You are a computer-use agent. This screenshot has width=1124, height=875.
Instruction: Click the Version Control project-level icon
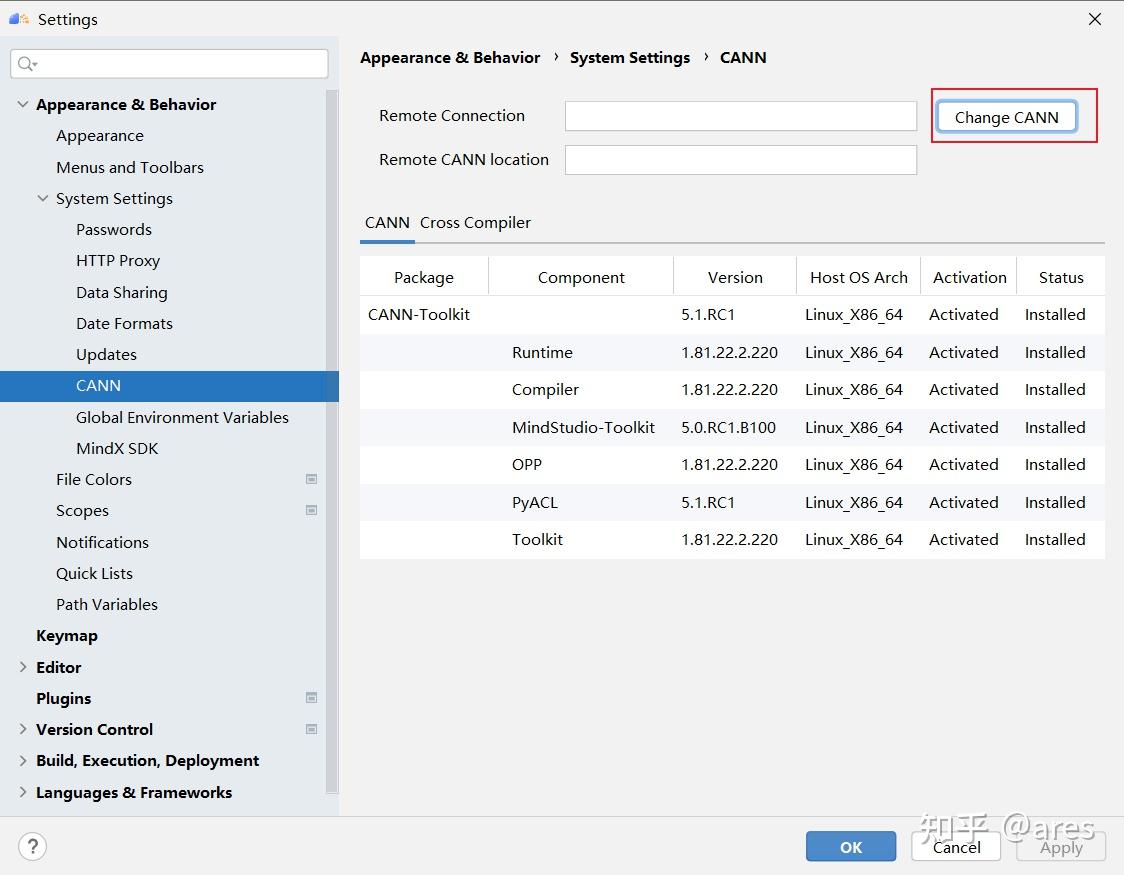pyautogui.click(x=311, y=729)
